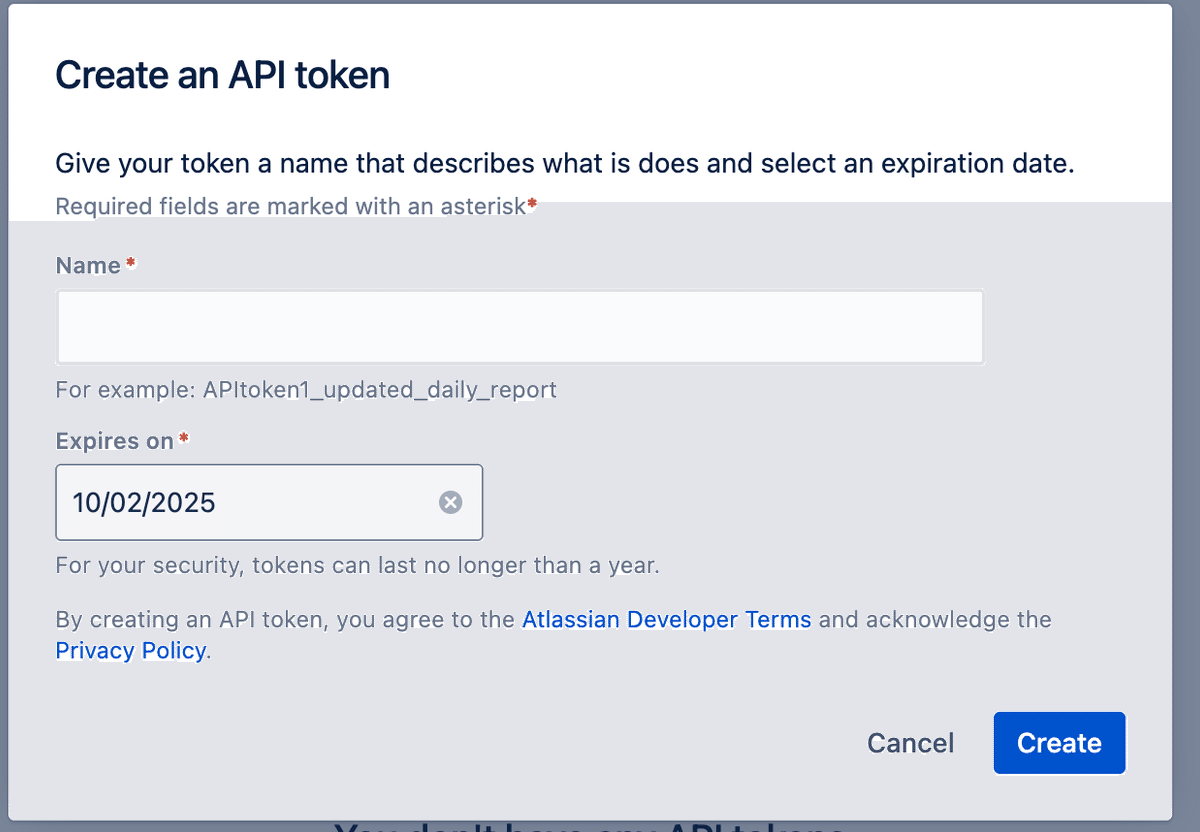Focus the Name input field
The height and width of the screenshot is (832, 1200).
tap(520, 327)
